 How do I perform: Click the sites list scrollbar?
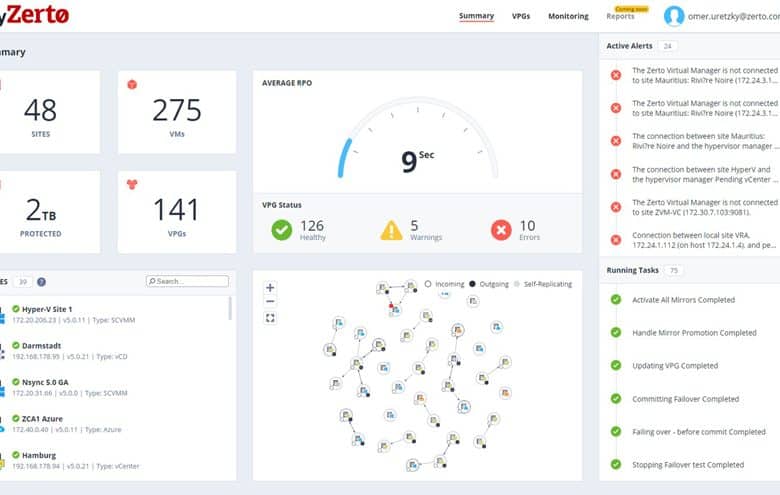pyautogui.click(x=230, y=308)
